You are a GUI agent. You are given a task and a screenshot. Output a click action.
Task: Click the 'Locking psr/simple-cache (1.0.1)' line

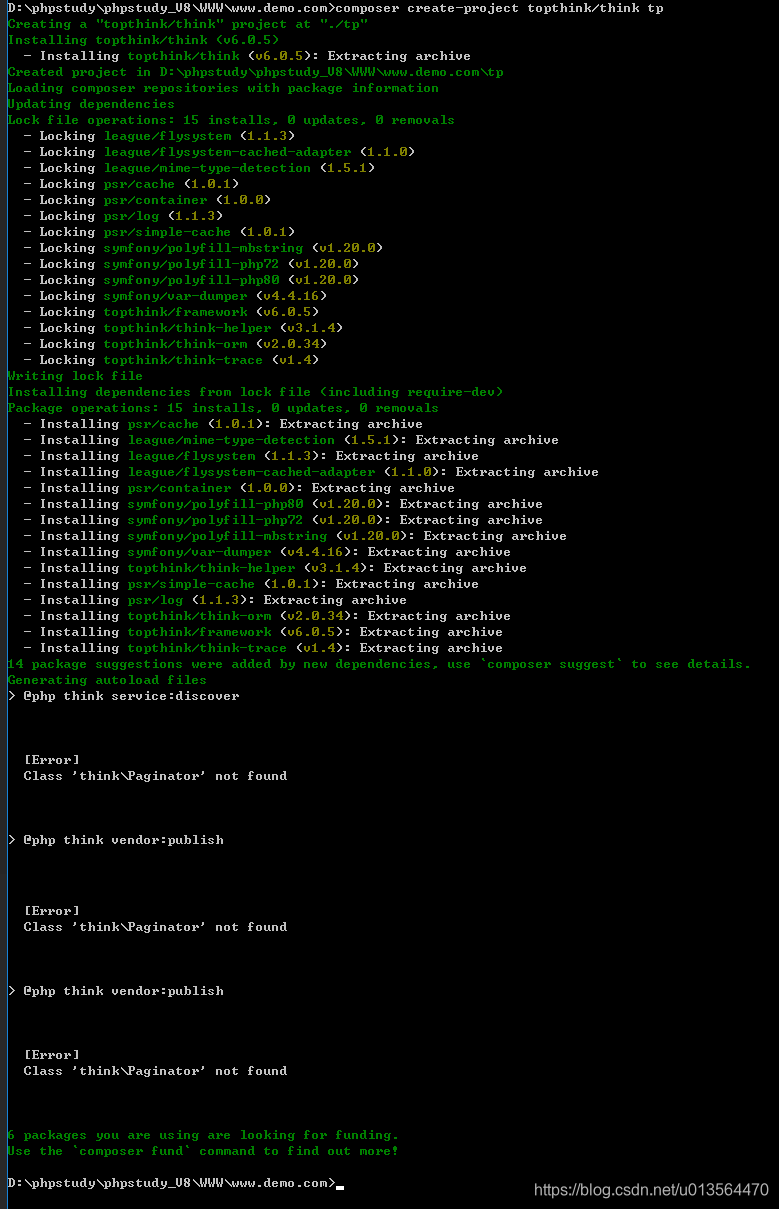159,232
